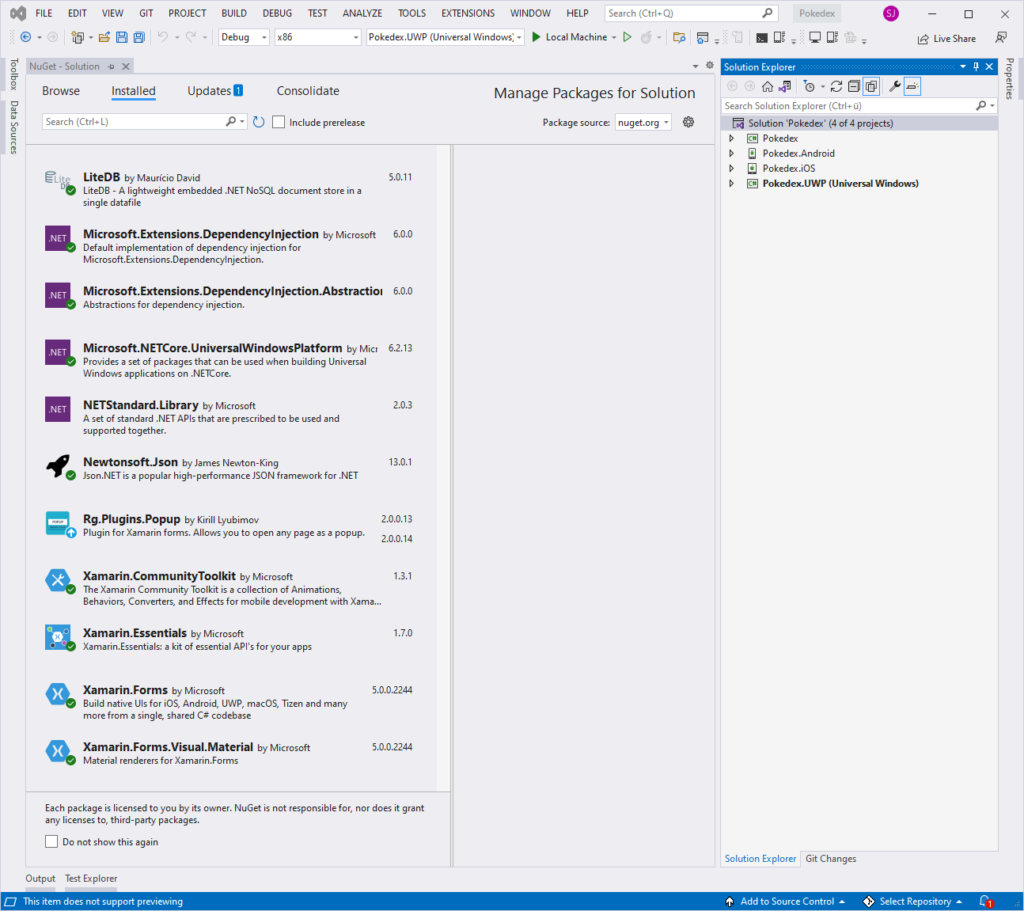Image resolution: width=1024 pixels, height=911 pixels.
Task: Click the notifications bell in status bar
Action: click(984, 901)
